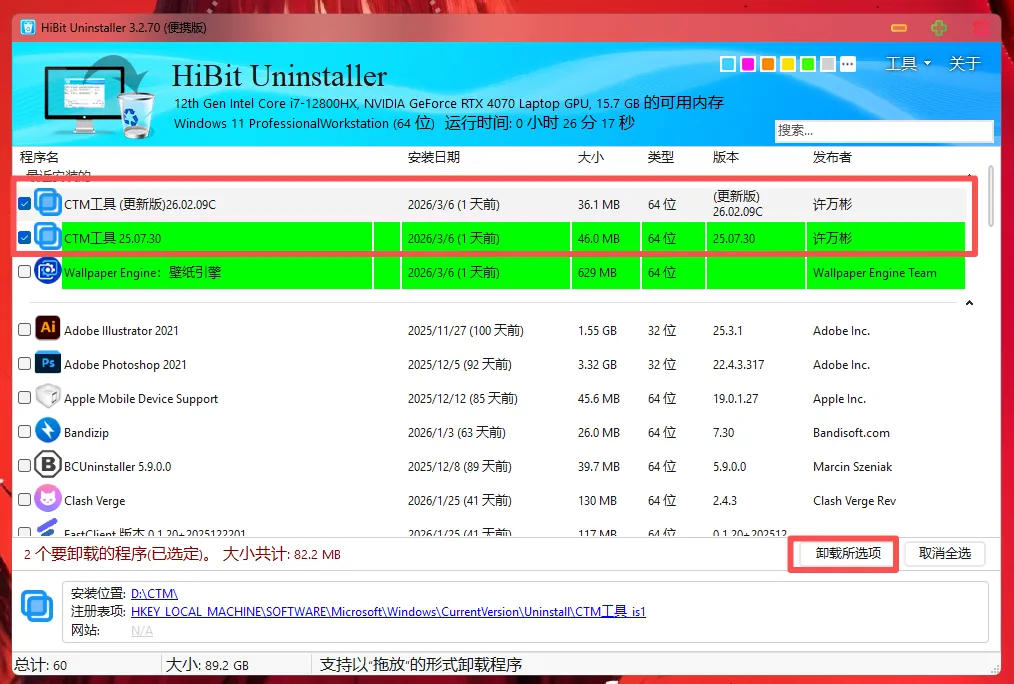The width and height of the screenshot is (1014, 684).
Task: Click the CTM icon in details panel
Action: point(38,605)
